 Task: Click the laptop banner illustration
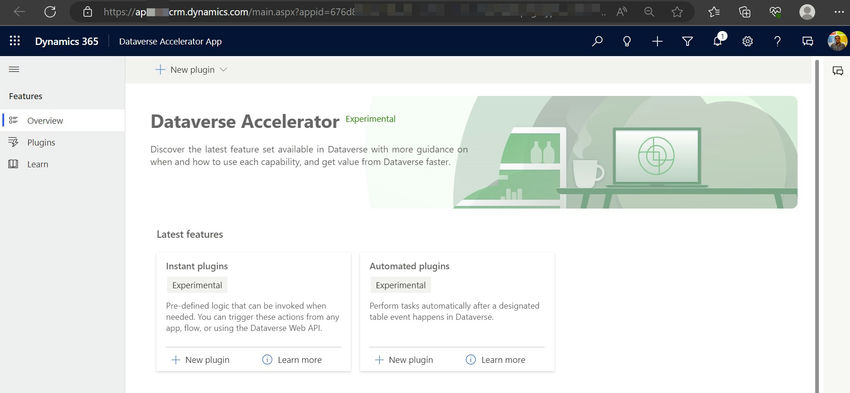(x=656, y=157)
